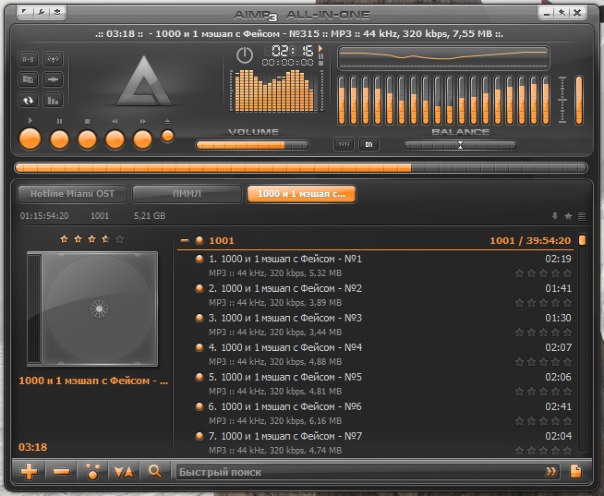Stop playback with the stop button
The image size is (604, 496).
click(x=87, y=139)
